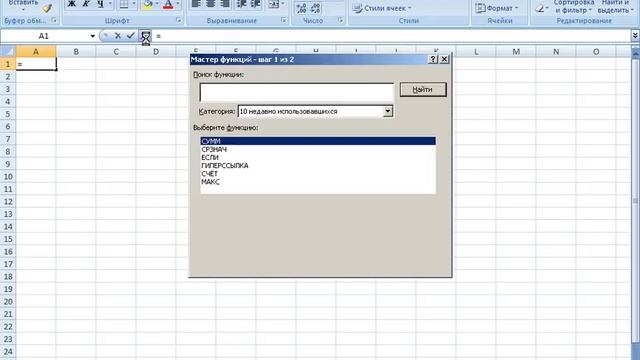Open borders dropdown arrow
Image resolution: width=640 pixels, height=360 pixels.
pos(133,4)
